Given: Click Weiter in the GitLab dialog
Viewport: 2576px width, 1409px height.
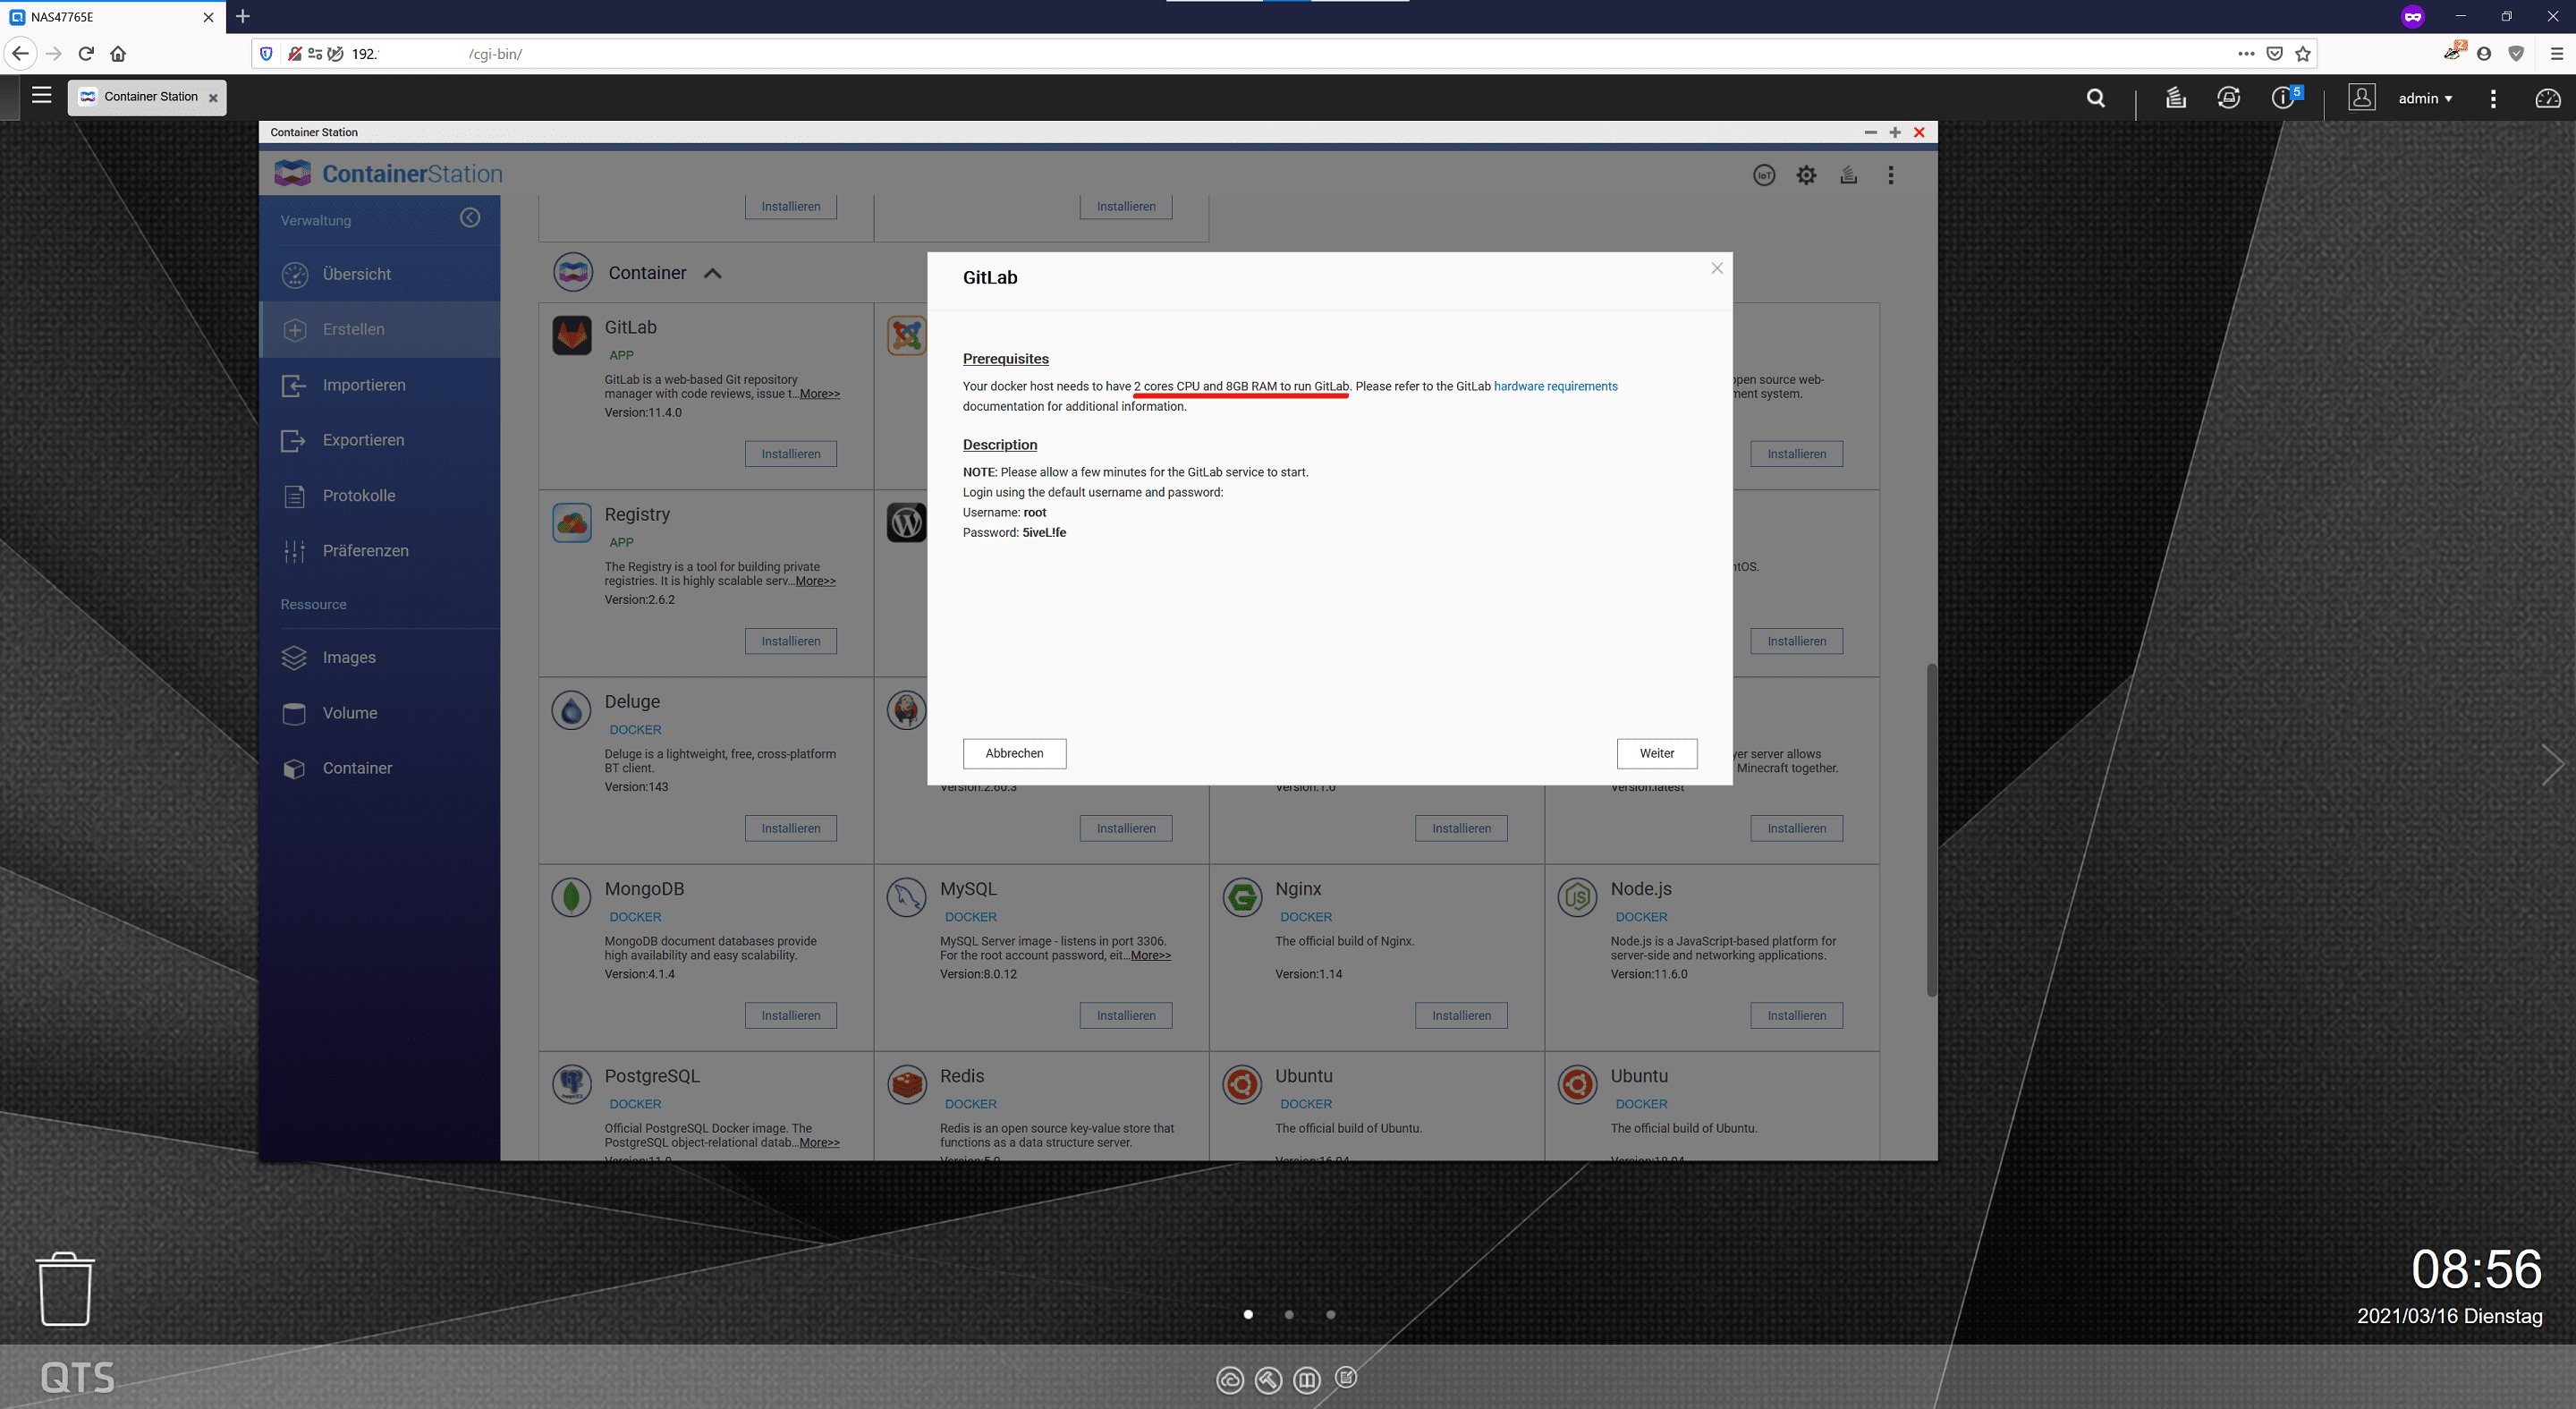Looking at the screenshot, I should click(1656, 753).
